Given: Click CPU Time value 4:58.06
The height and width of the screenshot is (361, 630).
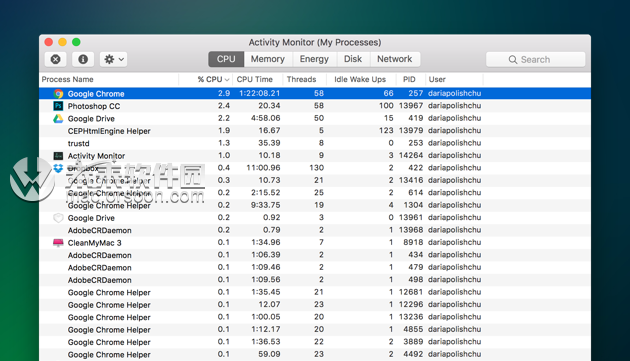Looking at the screenshot, I should click(x=266, y=118).
